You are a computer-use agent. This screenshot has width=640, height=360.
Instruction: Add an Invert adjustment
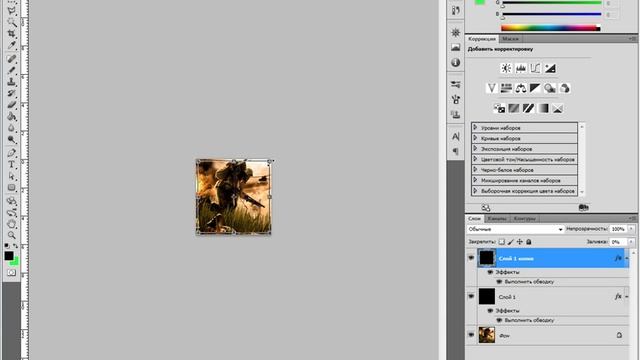(x=499, y=109)
